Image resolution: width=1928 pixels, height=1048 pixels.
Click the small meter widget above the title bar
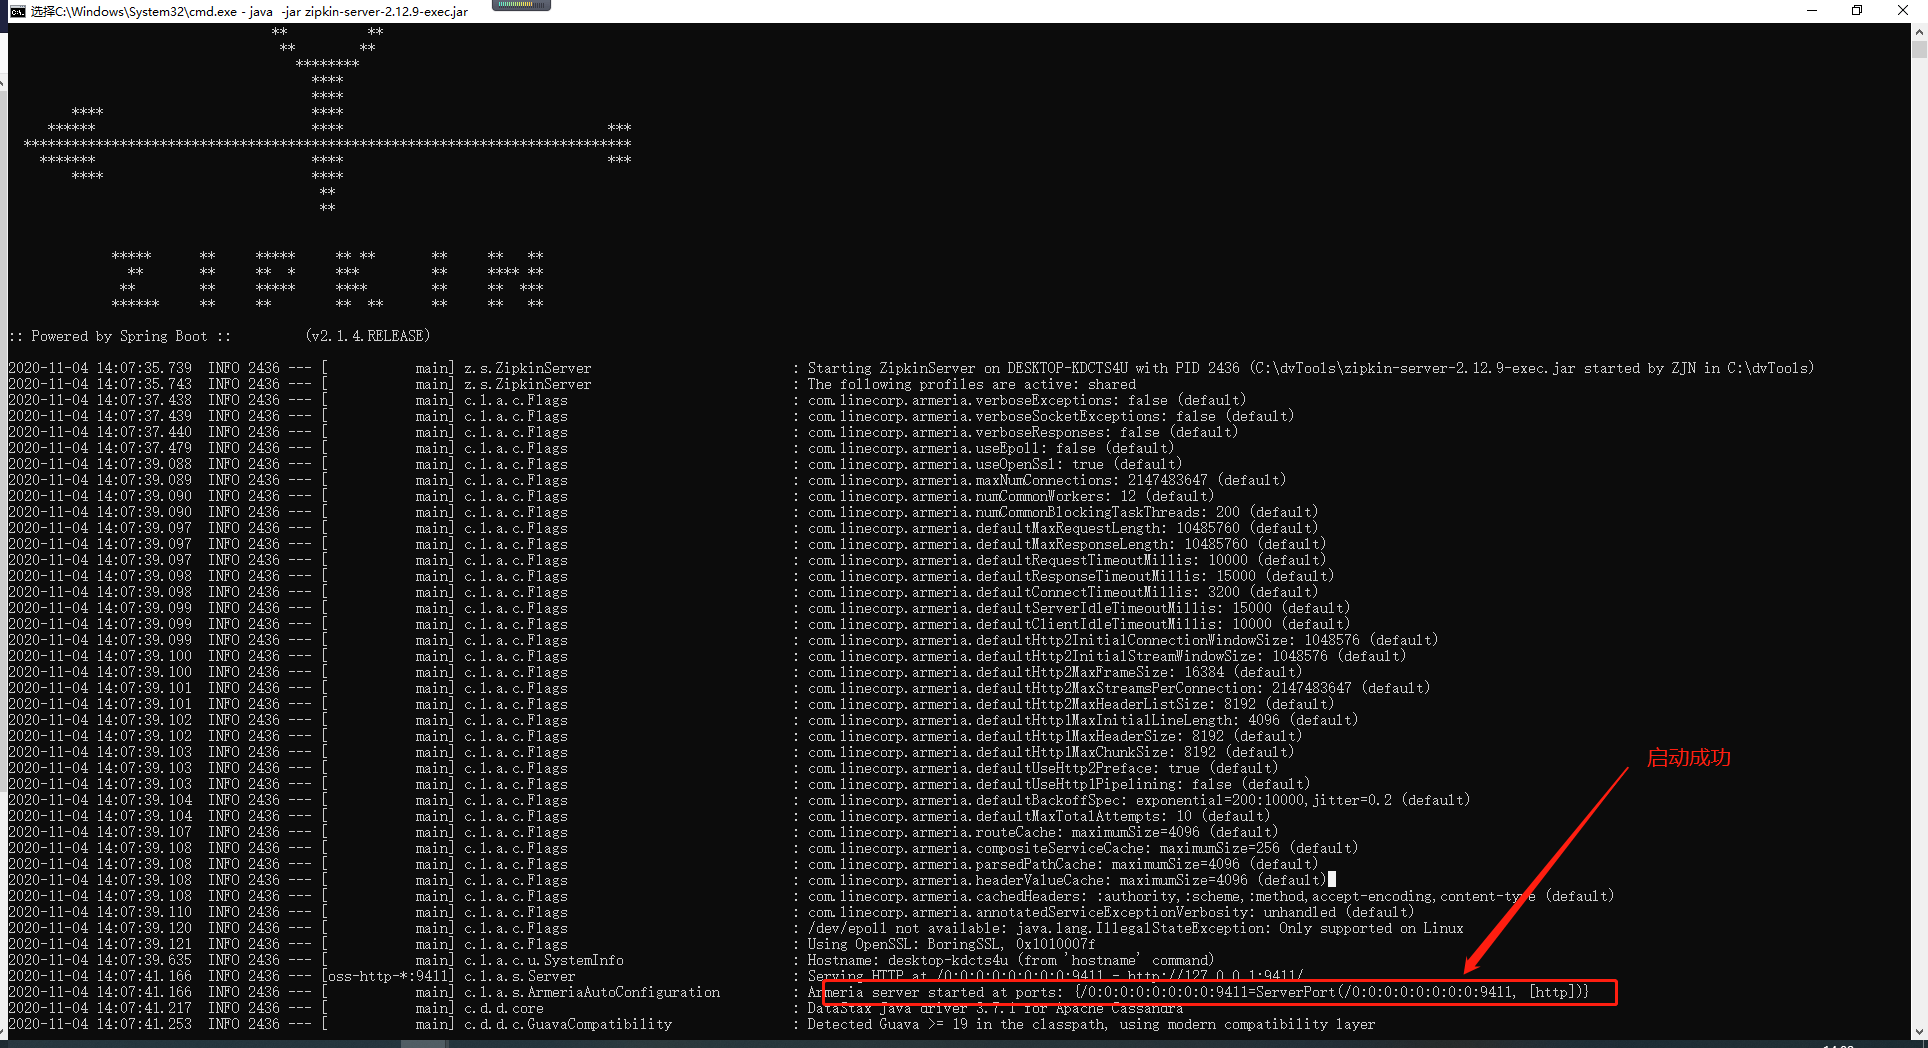click(x=520, y=5)
